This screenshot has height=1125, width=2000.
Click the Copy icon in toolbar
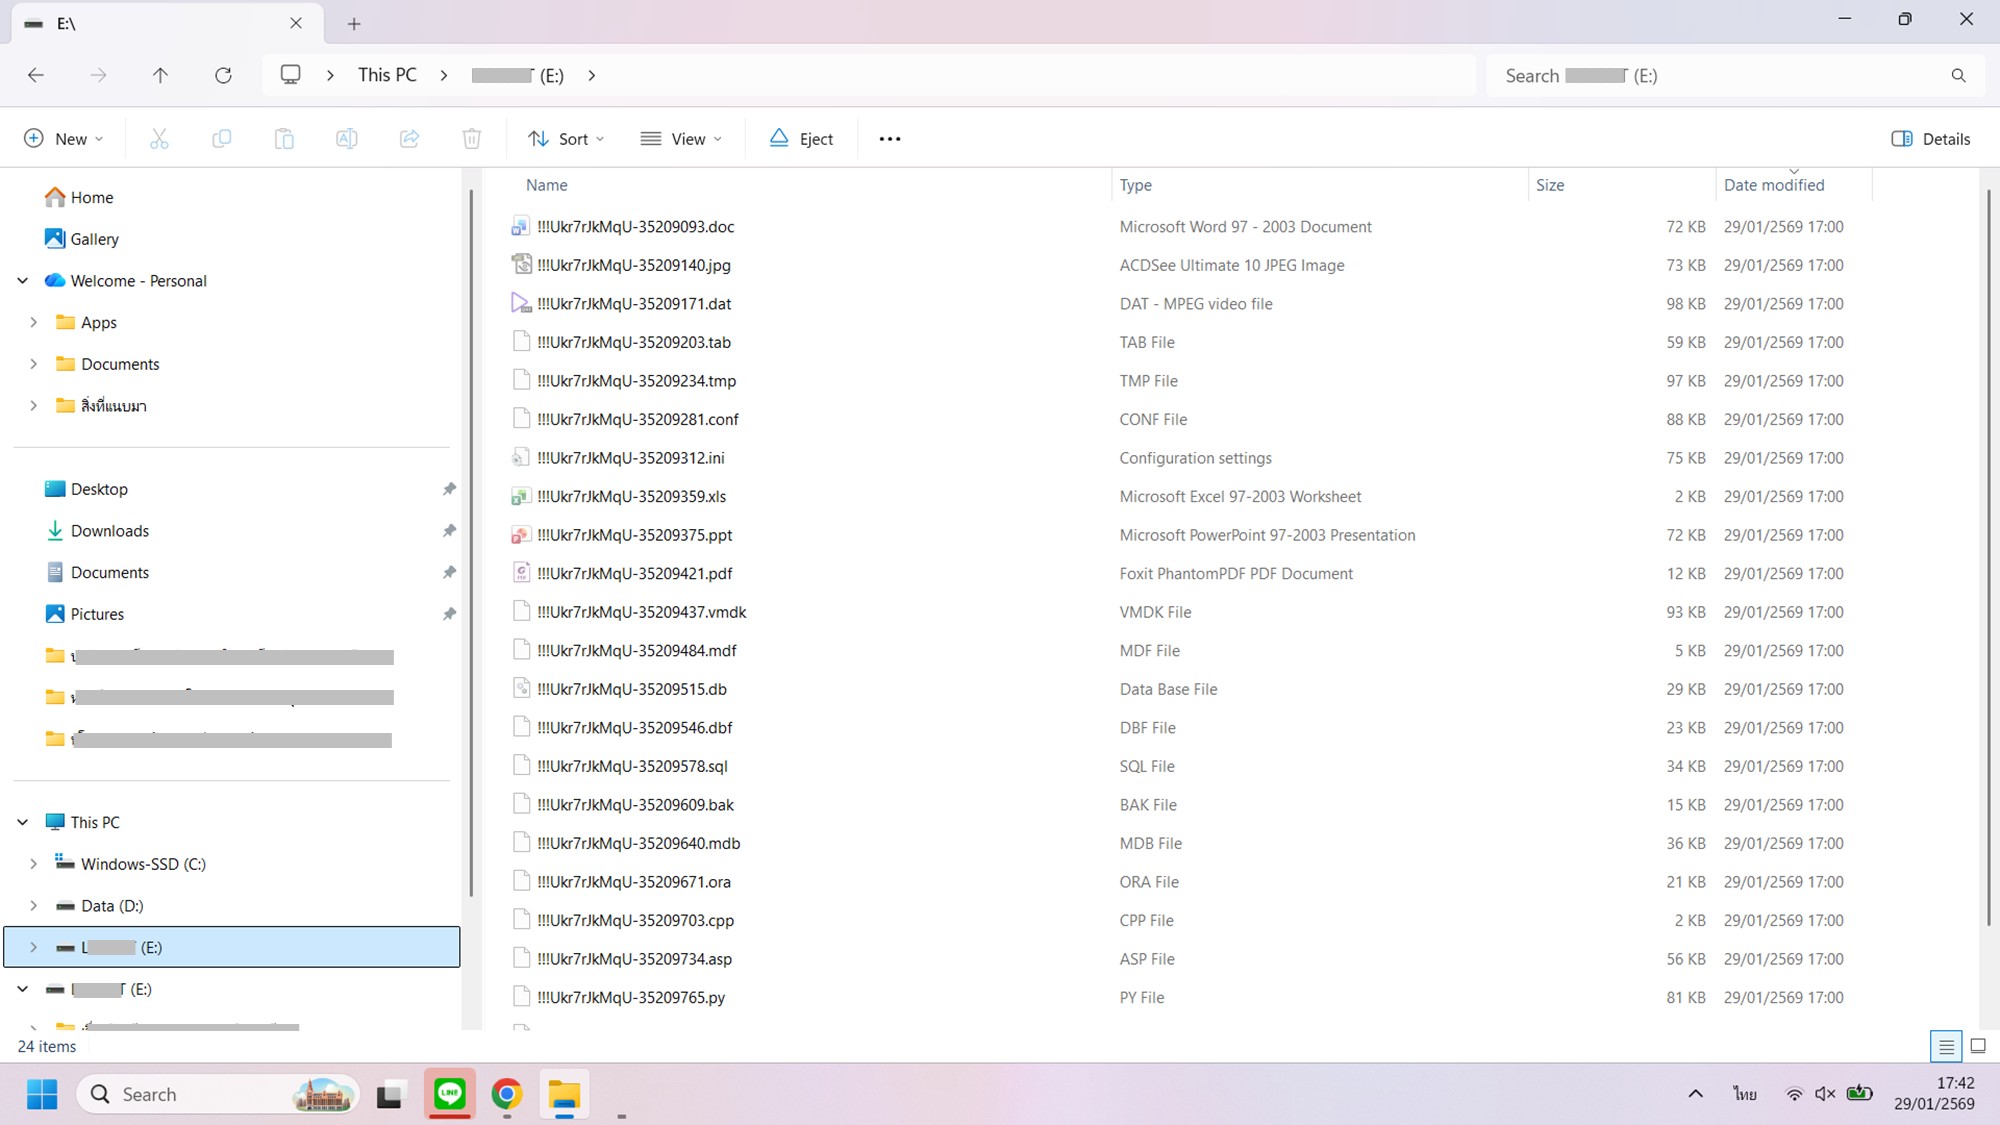[x=221, y=139]
